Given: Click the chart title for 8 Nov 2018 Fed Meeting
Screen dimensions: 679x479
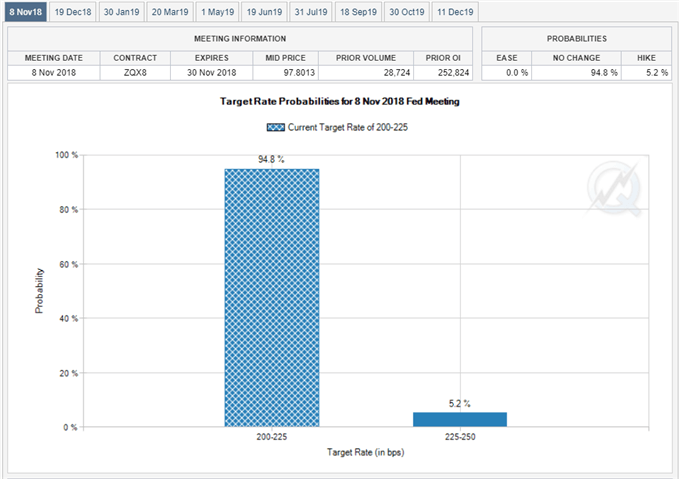Looking at the screenshot, I should pyautogui.click(x=340, y=101).
